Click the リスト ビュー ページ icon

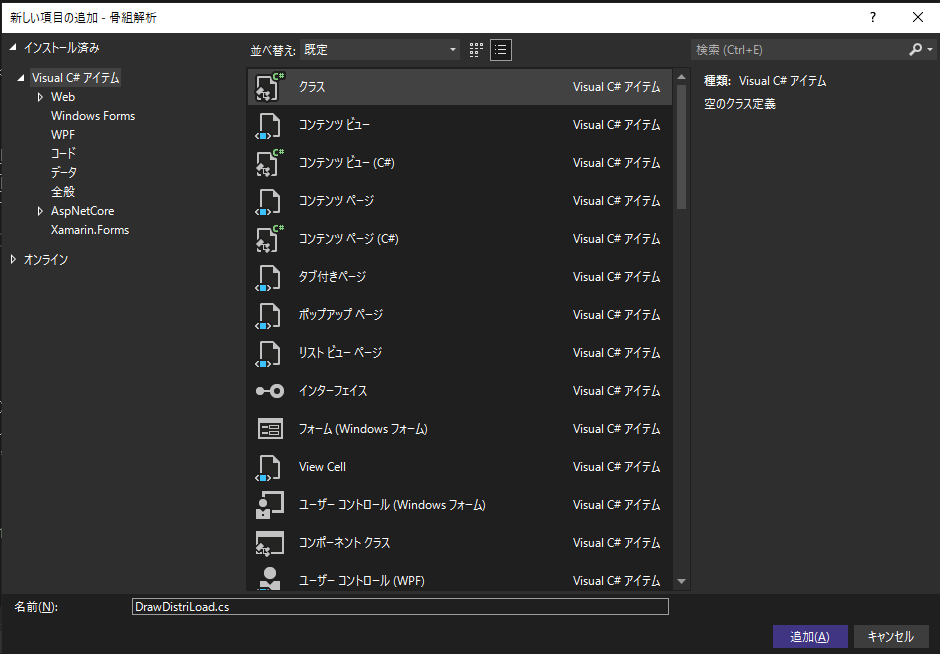tap(268, 353)
